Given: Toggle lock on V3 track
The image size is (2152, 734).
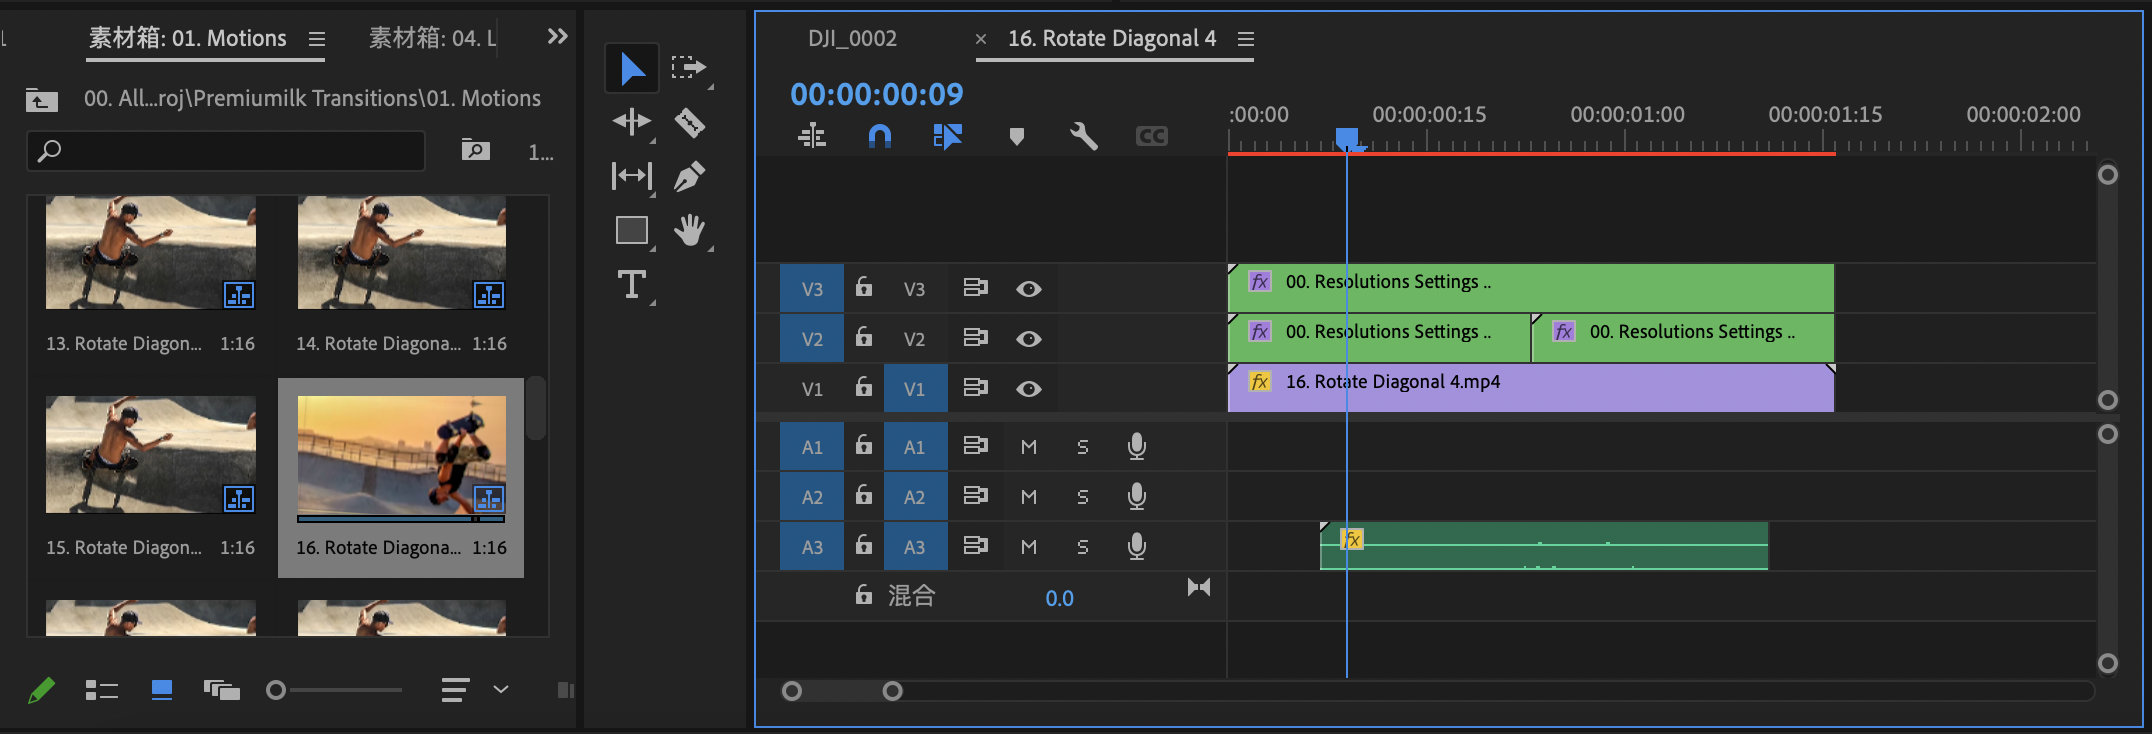Looking at the screenshot, I should click(x=864, y=288).
